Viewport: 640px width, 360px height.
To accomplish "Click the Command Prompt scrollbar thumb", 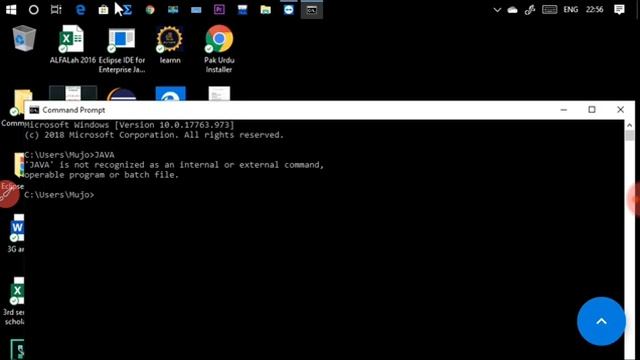I will [629, 136].
